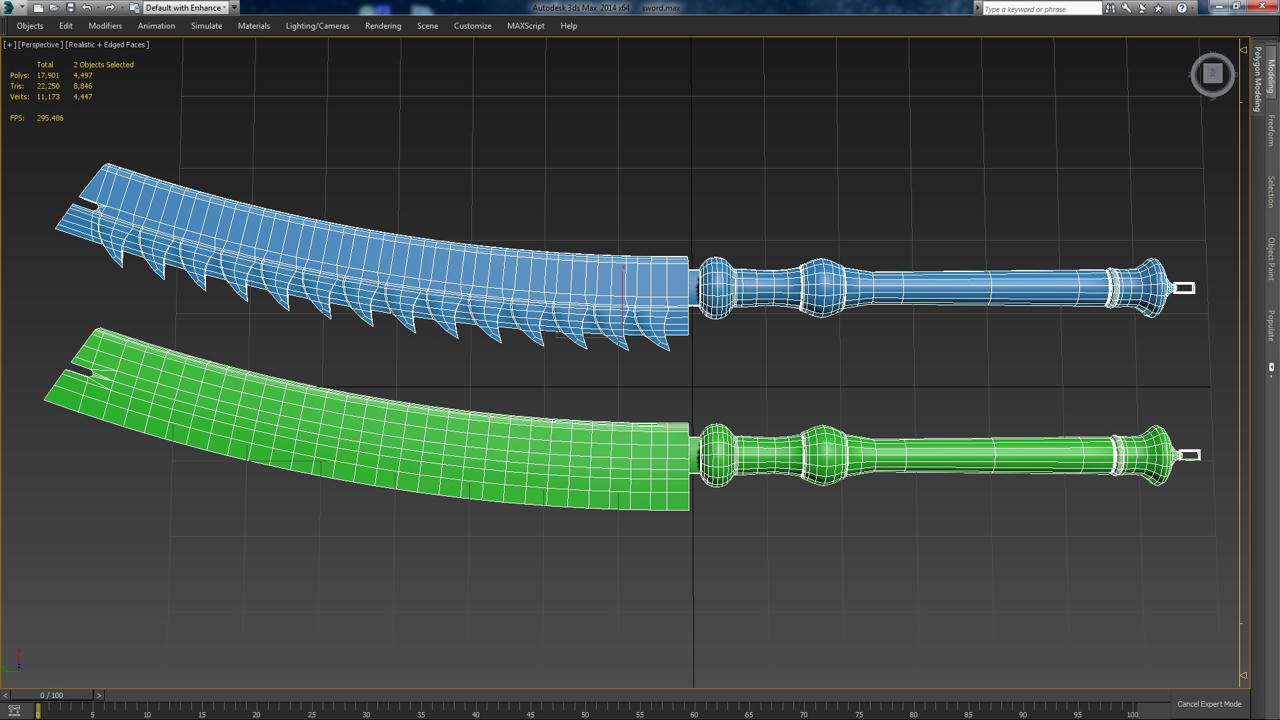The image size is (1280, 720).
Task: Expand the quick access toolbar customize arrow
Action: point(234,8)
